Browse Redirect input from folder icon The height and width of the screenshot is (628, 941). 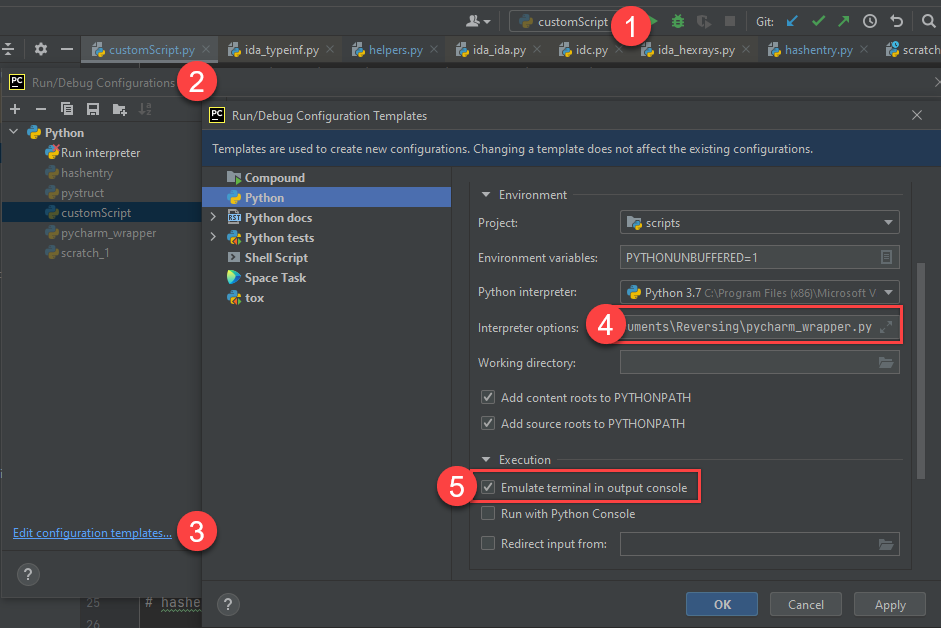886,544
